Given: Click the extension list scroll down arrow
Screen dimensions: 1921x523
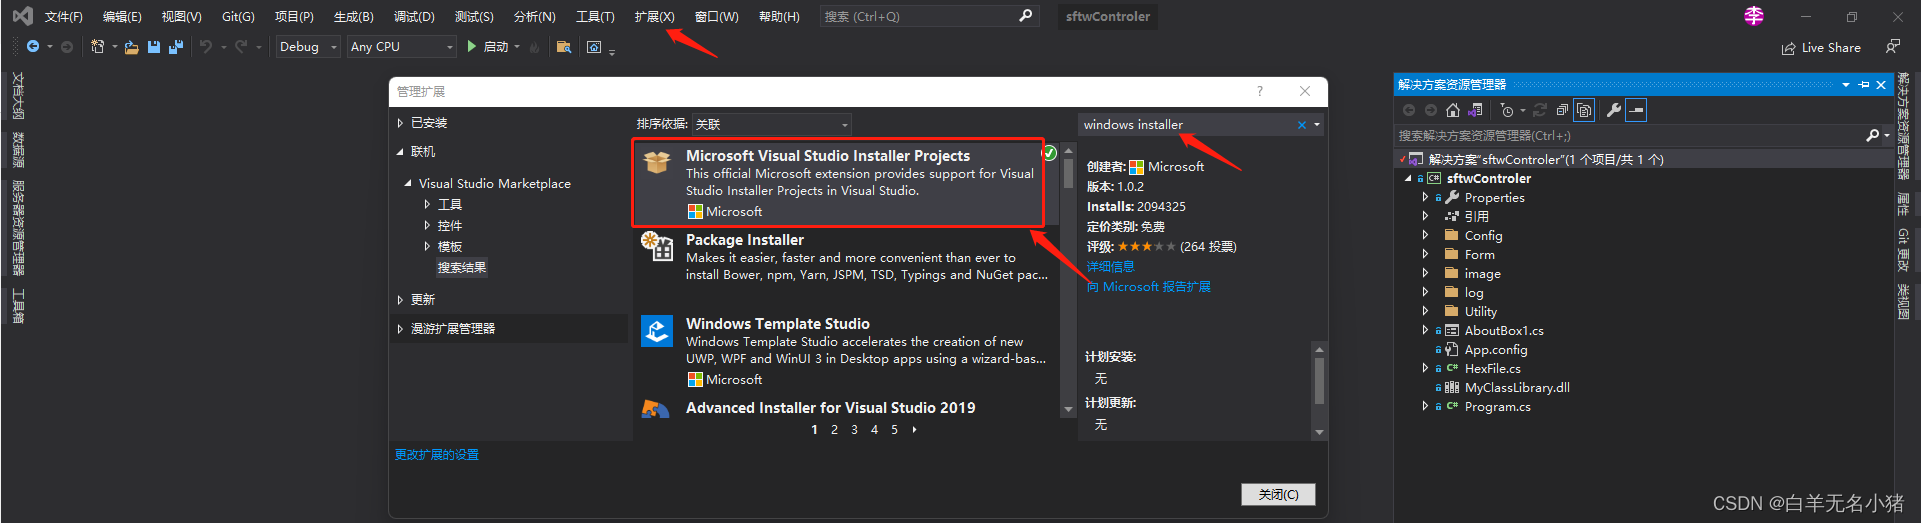Looking at the screenshot, I should pos(1068,409).
